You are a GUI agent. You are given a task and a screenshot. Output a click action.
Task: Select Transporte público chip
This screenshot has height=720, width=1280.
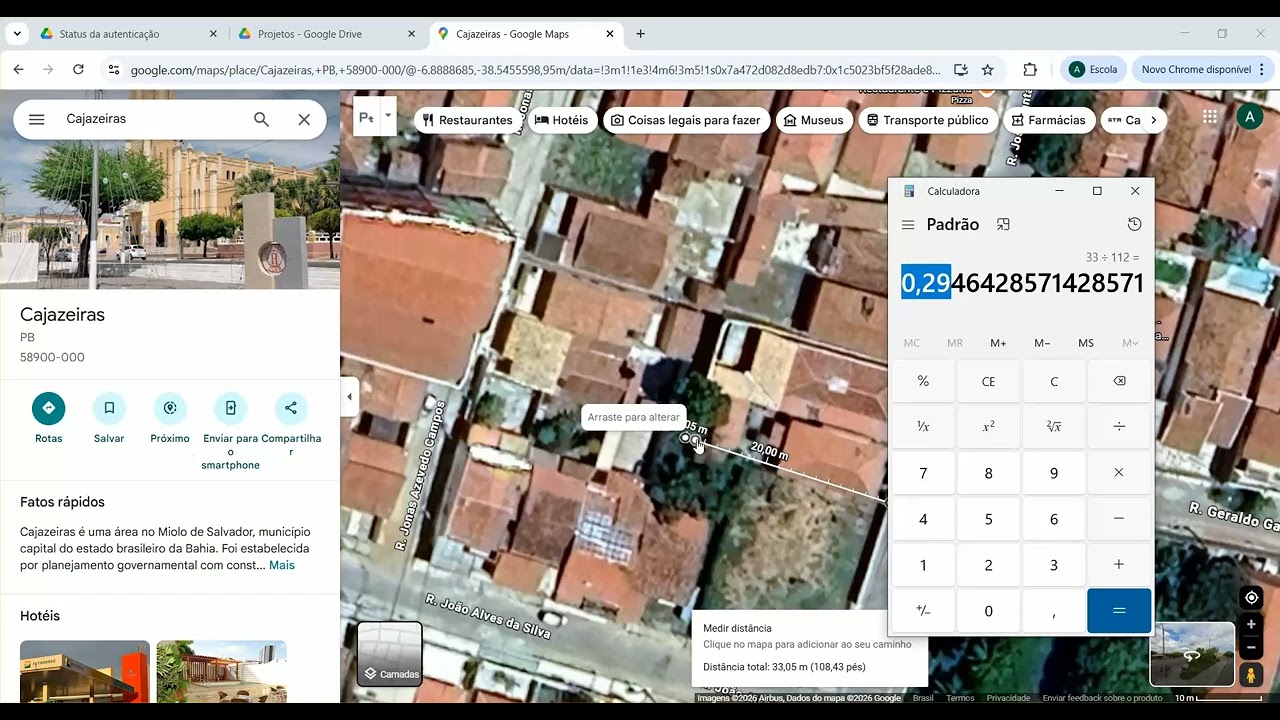tap(927, 120)
